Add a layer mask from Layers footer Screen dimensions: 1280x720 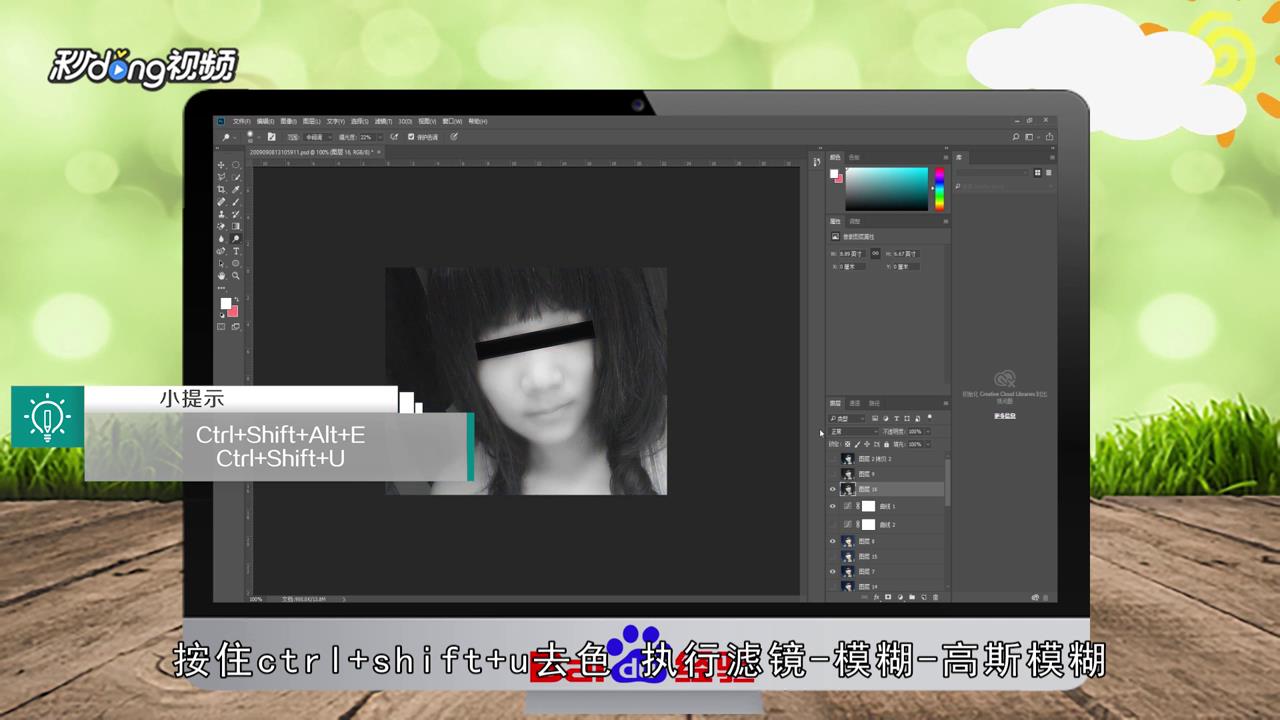point(888,597)
